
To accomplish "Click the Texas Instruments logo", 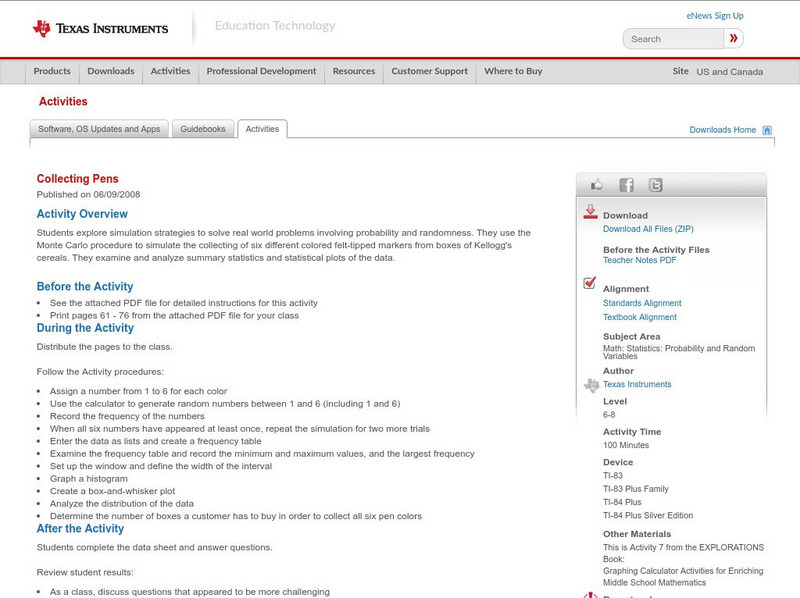I will (x=100, y=28).
